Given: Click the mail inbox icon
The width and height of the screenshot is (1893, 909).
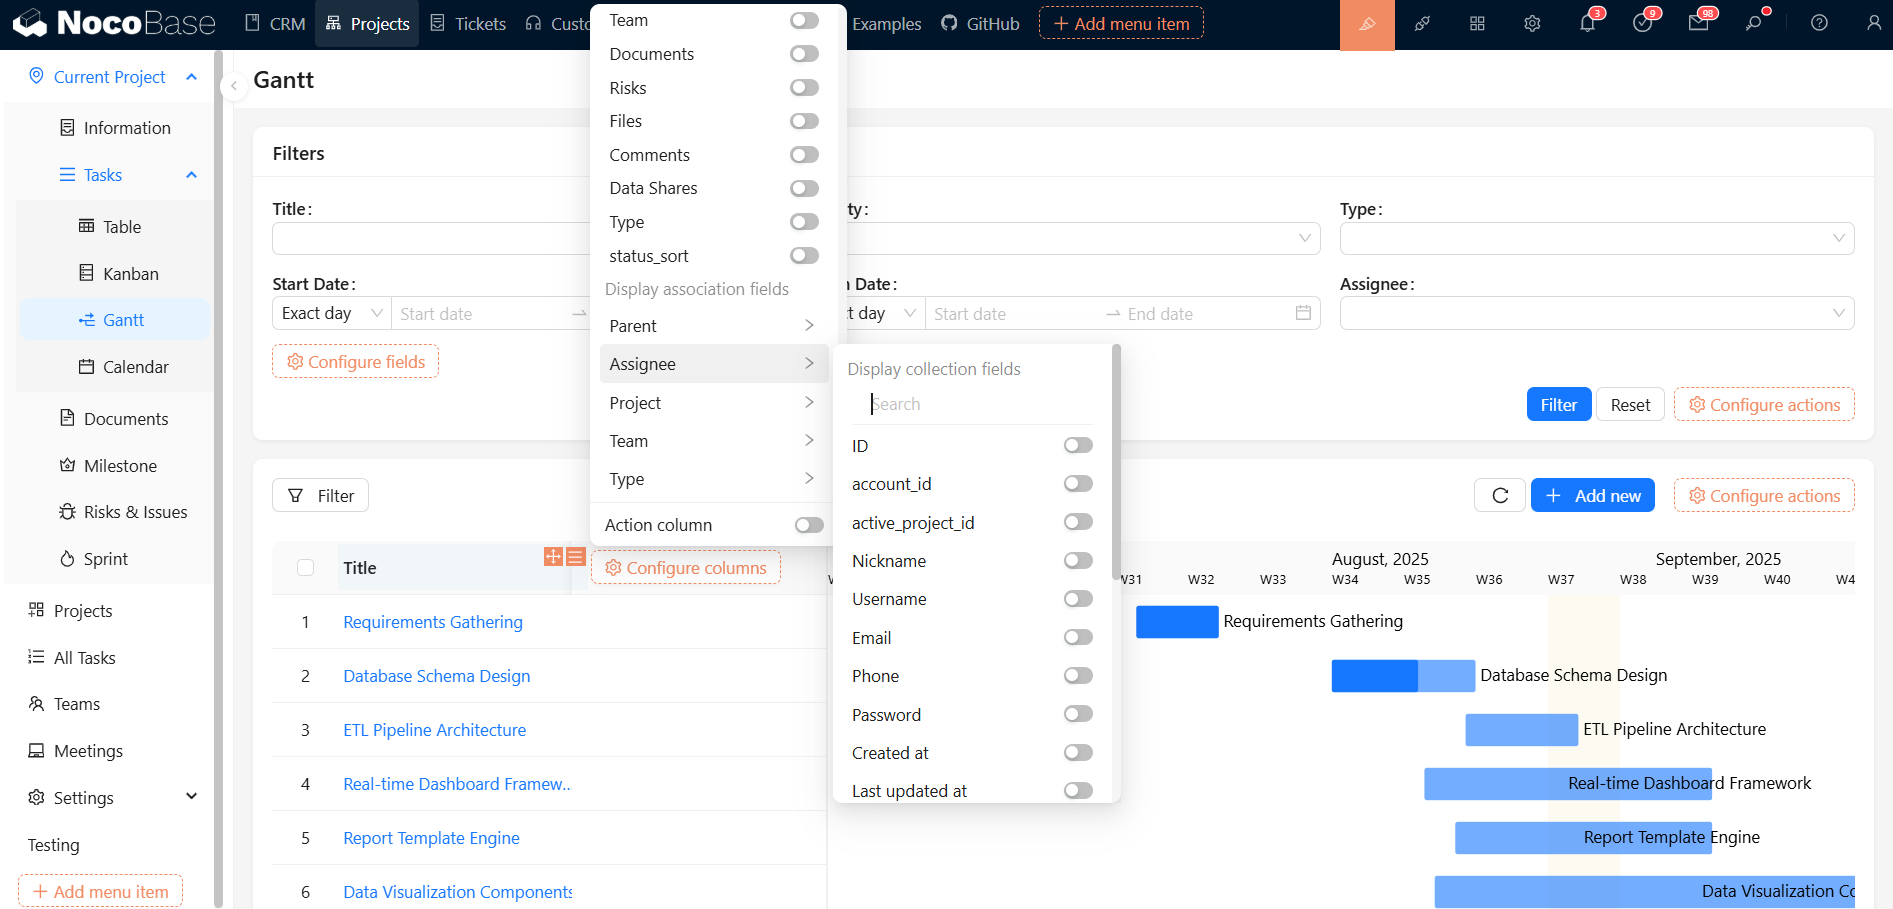Looking at the screenshot, I should click(x=1698, y=23).
